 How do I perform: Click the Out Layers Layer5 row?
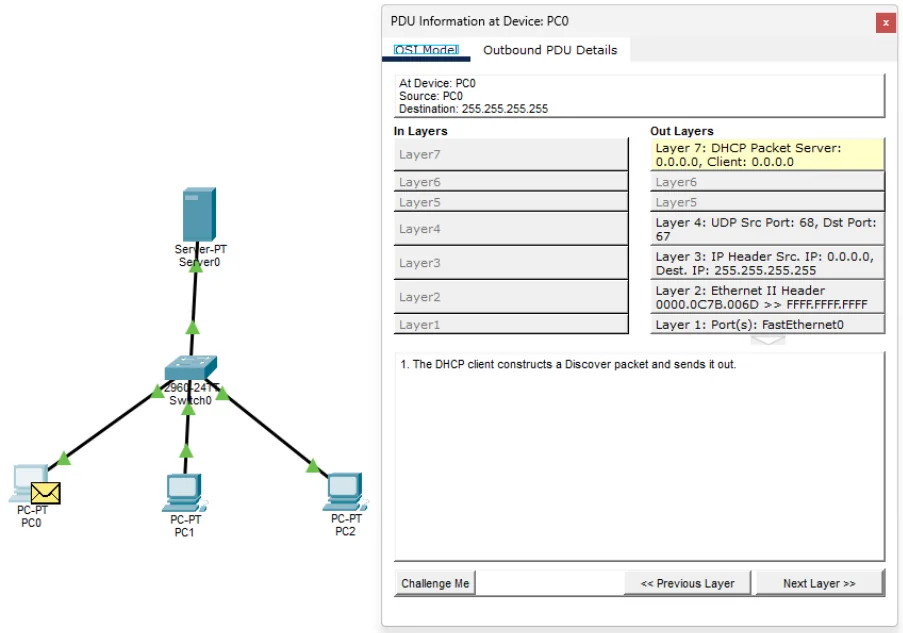[x=767, y=202]
